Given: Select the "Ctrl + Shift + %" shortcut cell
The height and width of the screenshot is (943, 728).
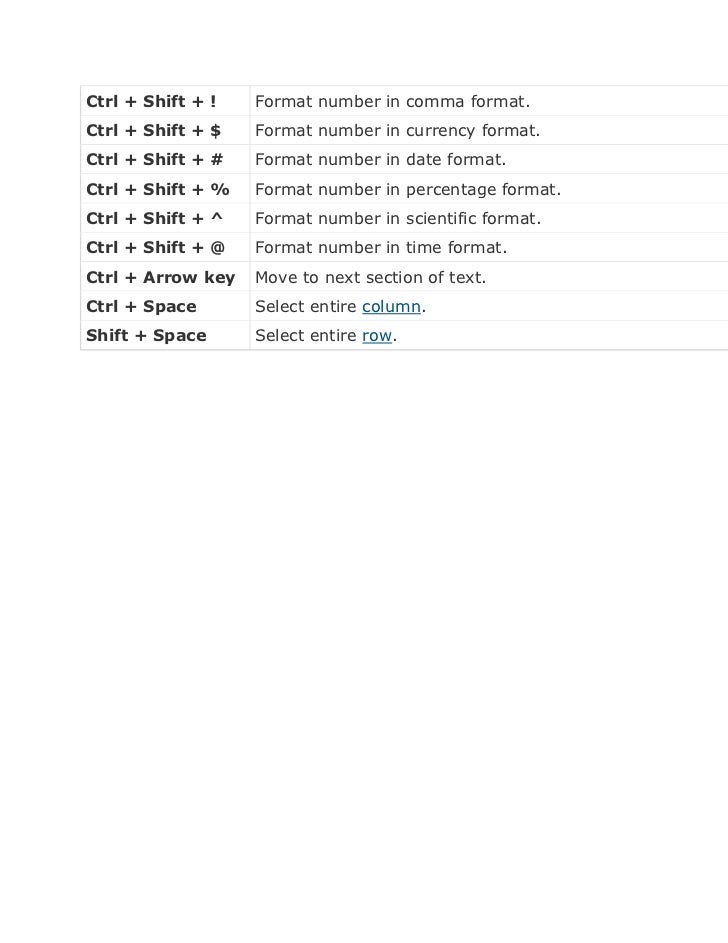Looking at the screenshot, I should tap(165, 189).
